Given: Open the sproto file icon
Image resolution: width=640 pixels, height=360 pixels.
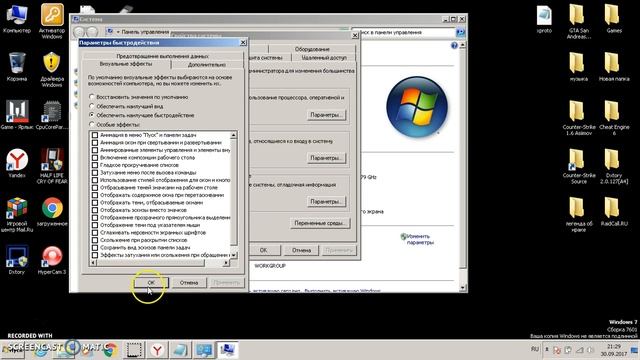Looking at the screenshot, I should (x=544, y=19).
